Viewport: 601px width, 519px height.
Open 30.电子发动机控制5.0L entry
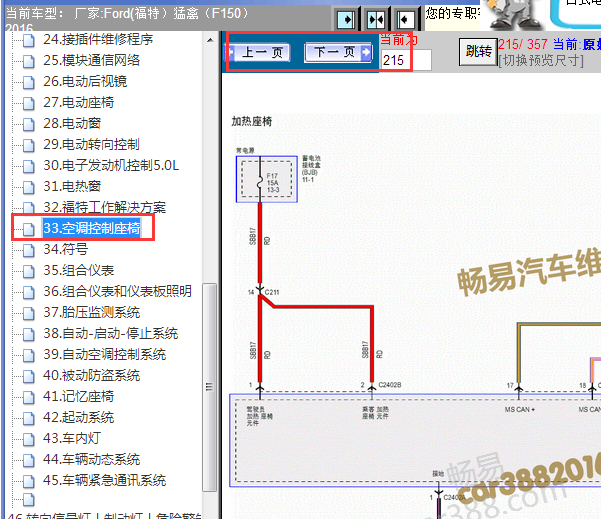pyautogui.click(x=111, y=166)
